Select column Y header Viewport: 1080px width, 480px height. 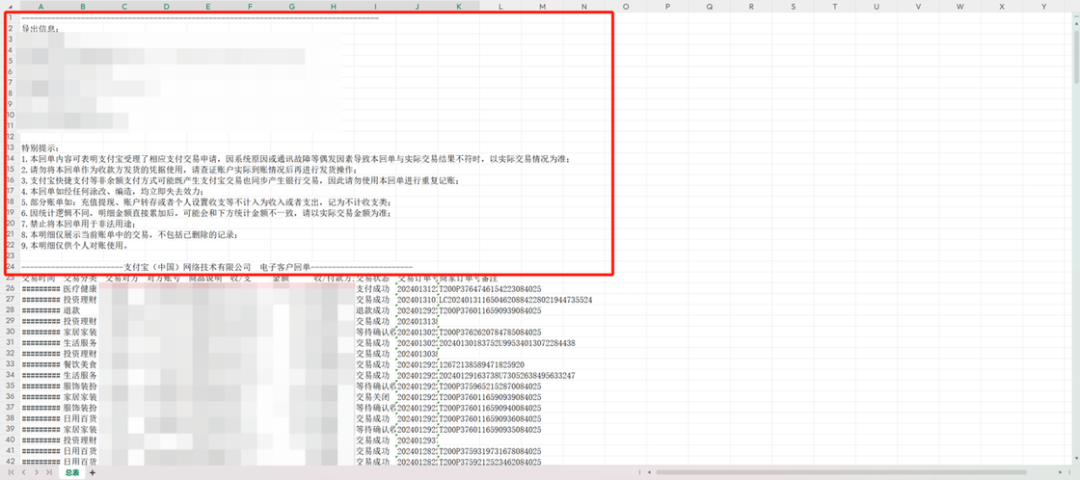point(1043,6)
